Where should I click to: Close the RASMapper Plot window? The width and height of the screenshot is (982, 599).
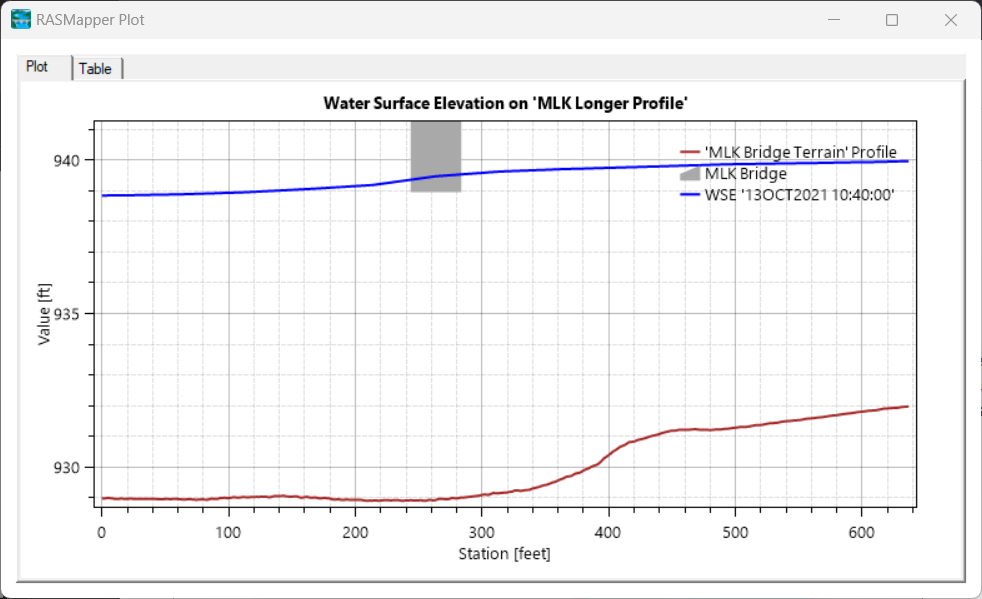pos(950,20)
